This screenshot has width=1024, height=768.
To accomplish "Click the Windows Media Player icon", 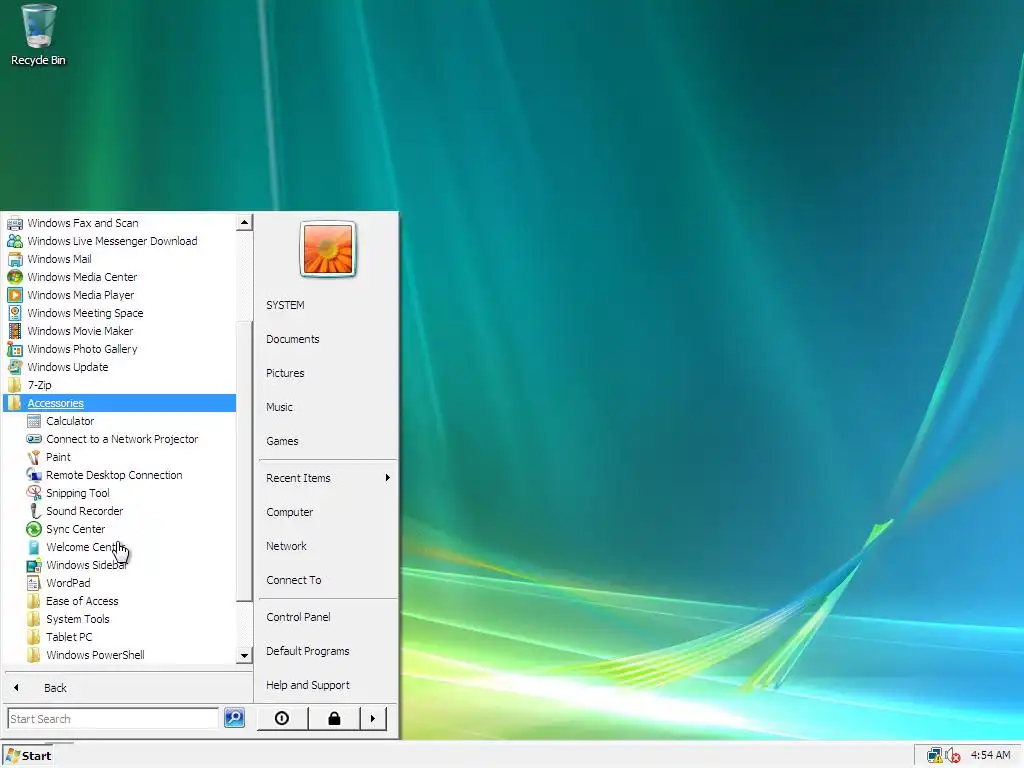I will (x=14, y=295).
